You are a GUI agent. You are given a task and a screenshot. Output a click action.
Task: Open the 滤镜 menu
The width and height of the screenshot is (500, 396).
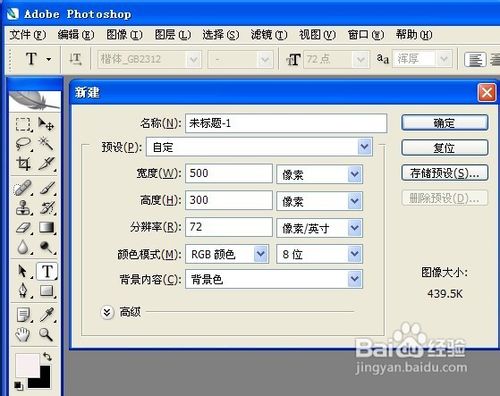point(269,35)
